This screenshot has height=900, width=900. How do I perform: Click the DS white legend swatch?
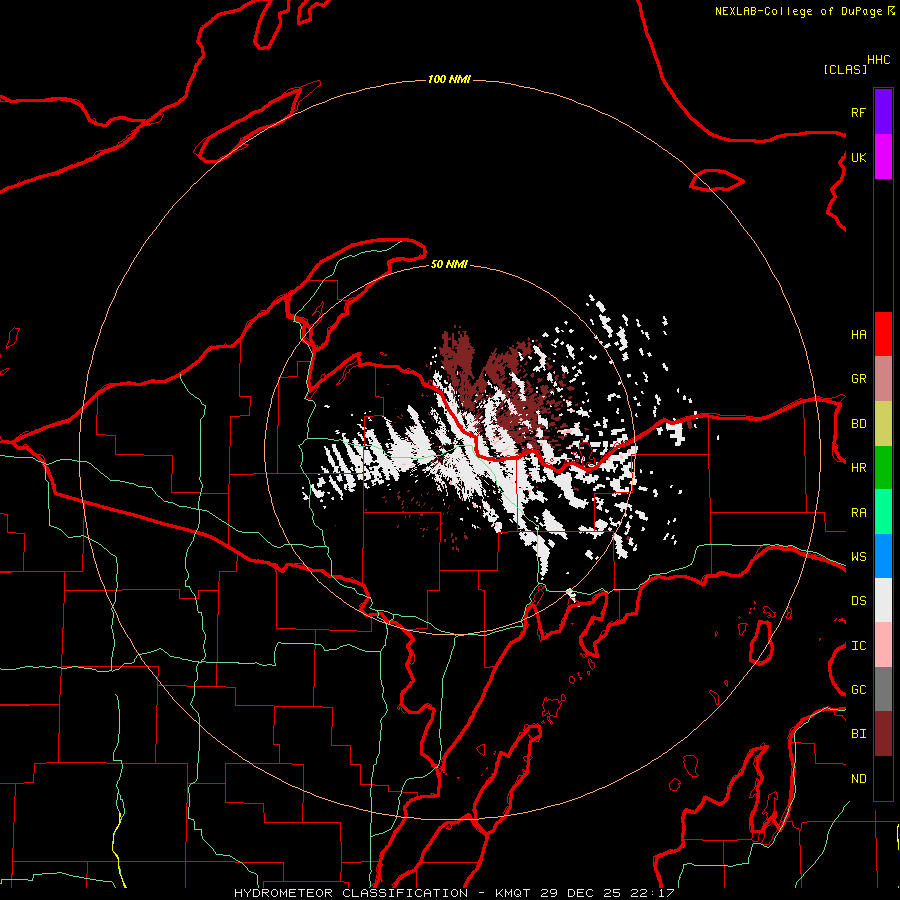pos(883,600)
